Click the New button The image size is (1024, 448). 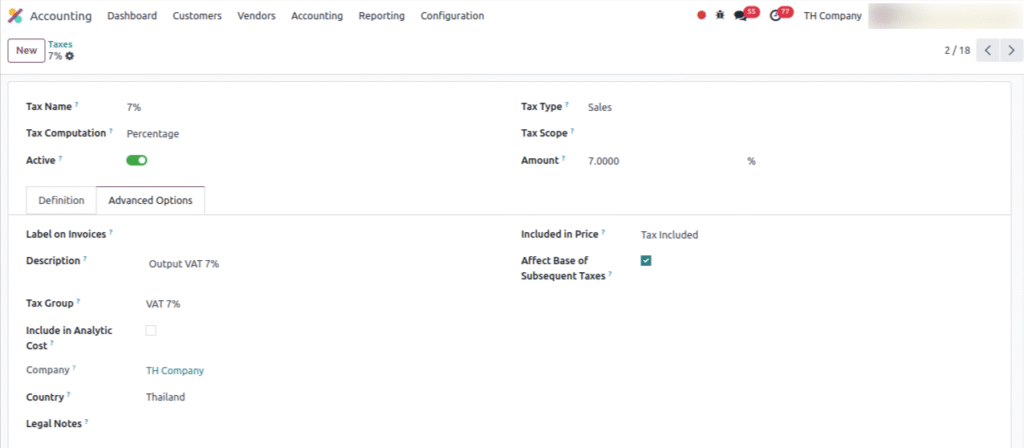pos(26,50)
